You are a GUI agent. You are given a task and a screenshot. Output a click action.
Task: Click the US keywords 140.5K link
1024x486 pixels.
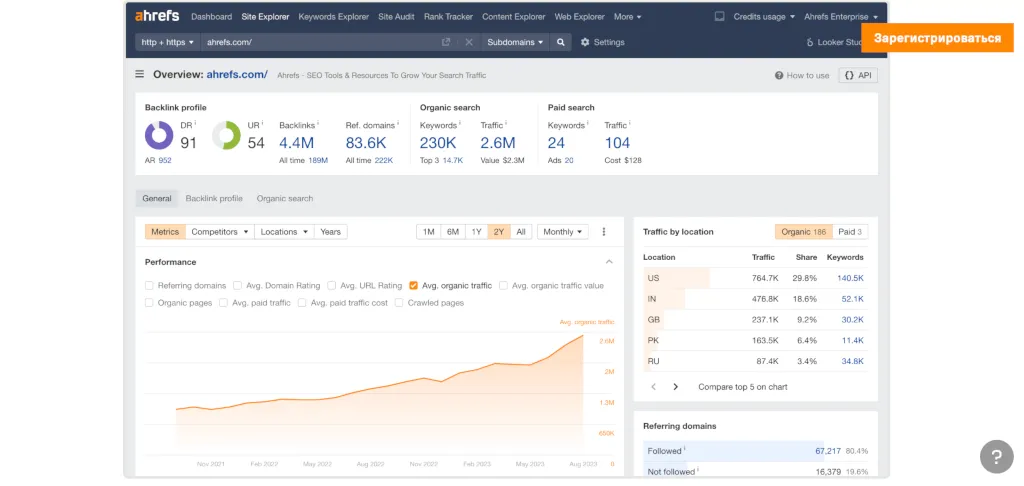850,278
